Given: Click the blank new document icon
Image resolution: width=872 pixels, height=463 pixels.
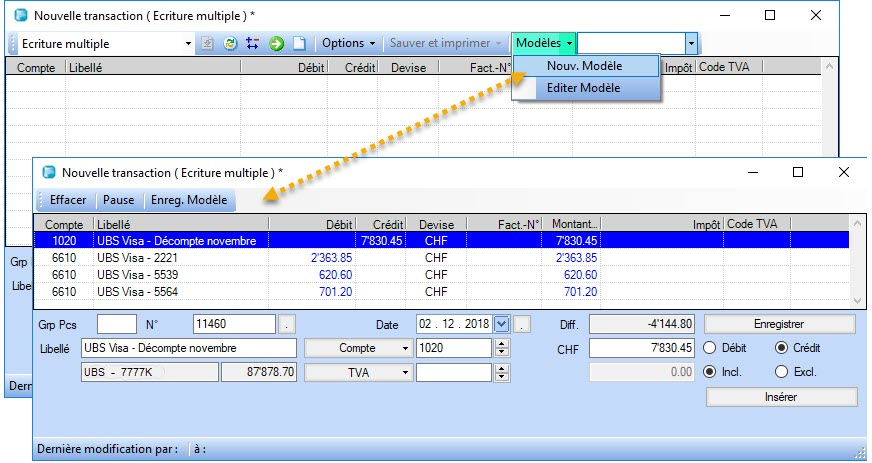Looking at the screenshot, I should (x=298, y=44).
